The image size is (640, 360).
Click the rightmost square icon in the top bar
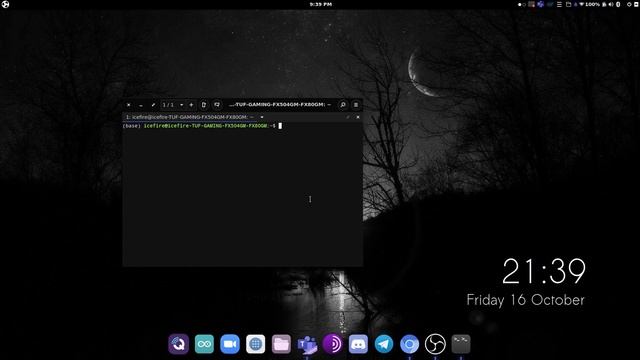[x=635, y=4]
